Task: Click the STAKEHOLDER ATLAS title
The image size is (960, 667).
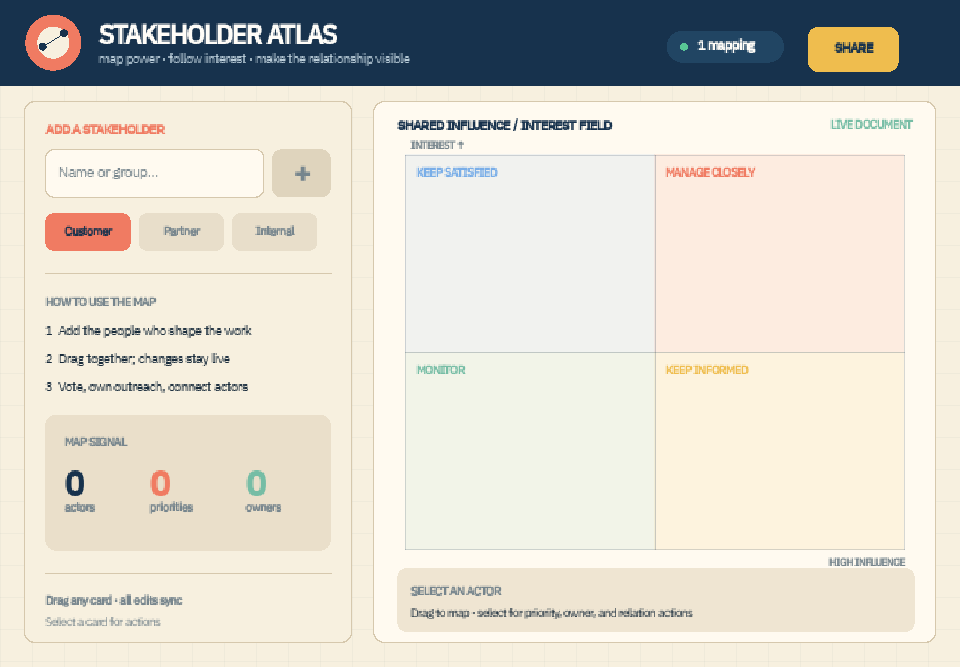Action: point(218,35)
